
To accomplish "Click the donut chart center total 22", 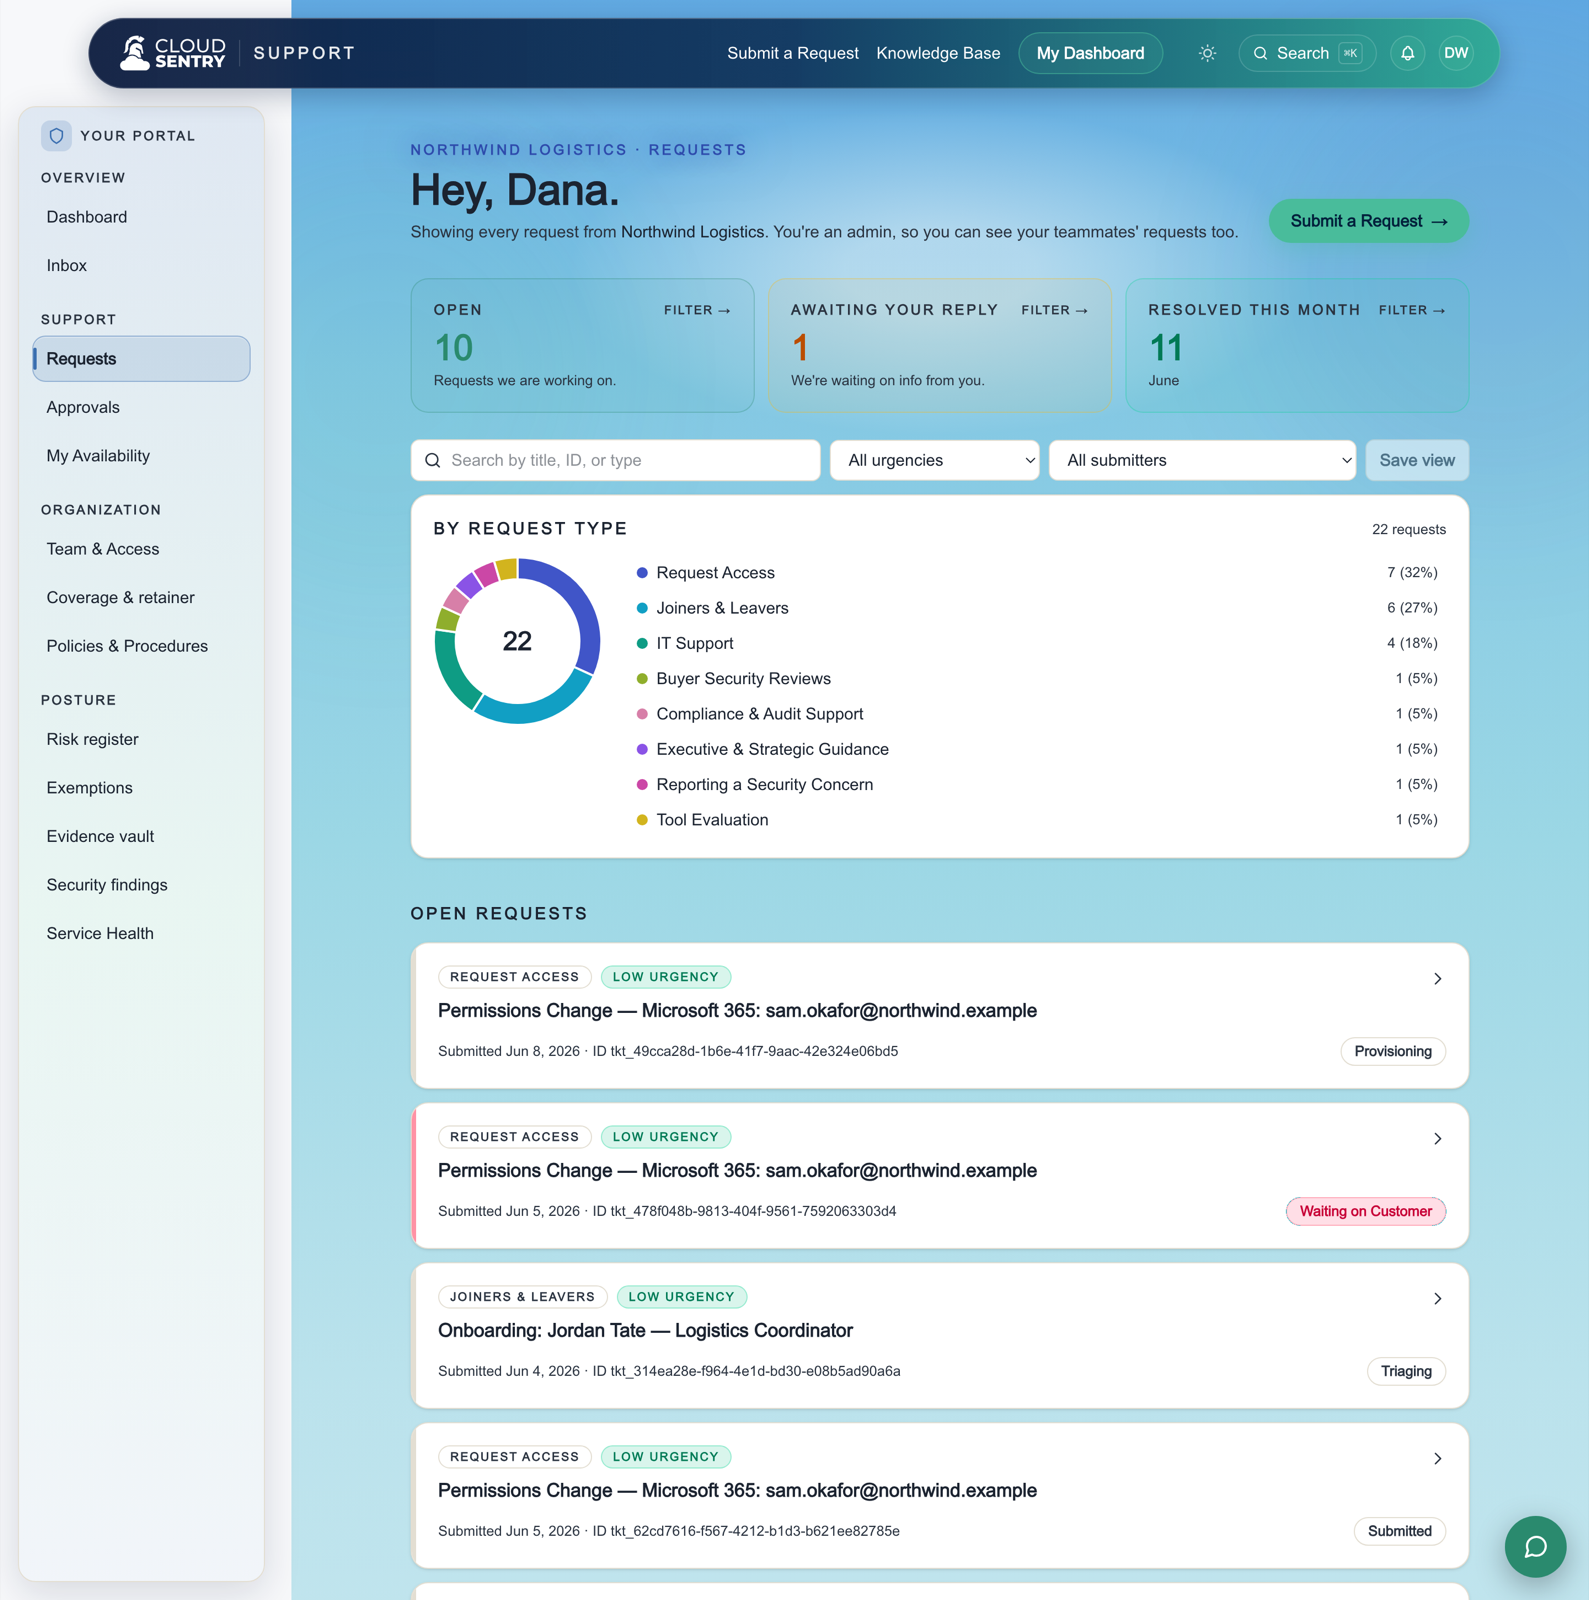I will [517, 641].
